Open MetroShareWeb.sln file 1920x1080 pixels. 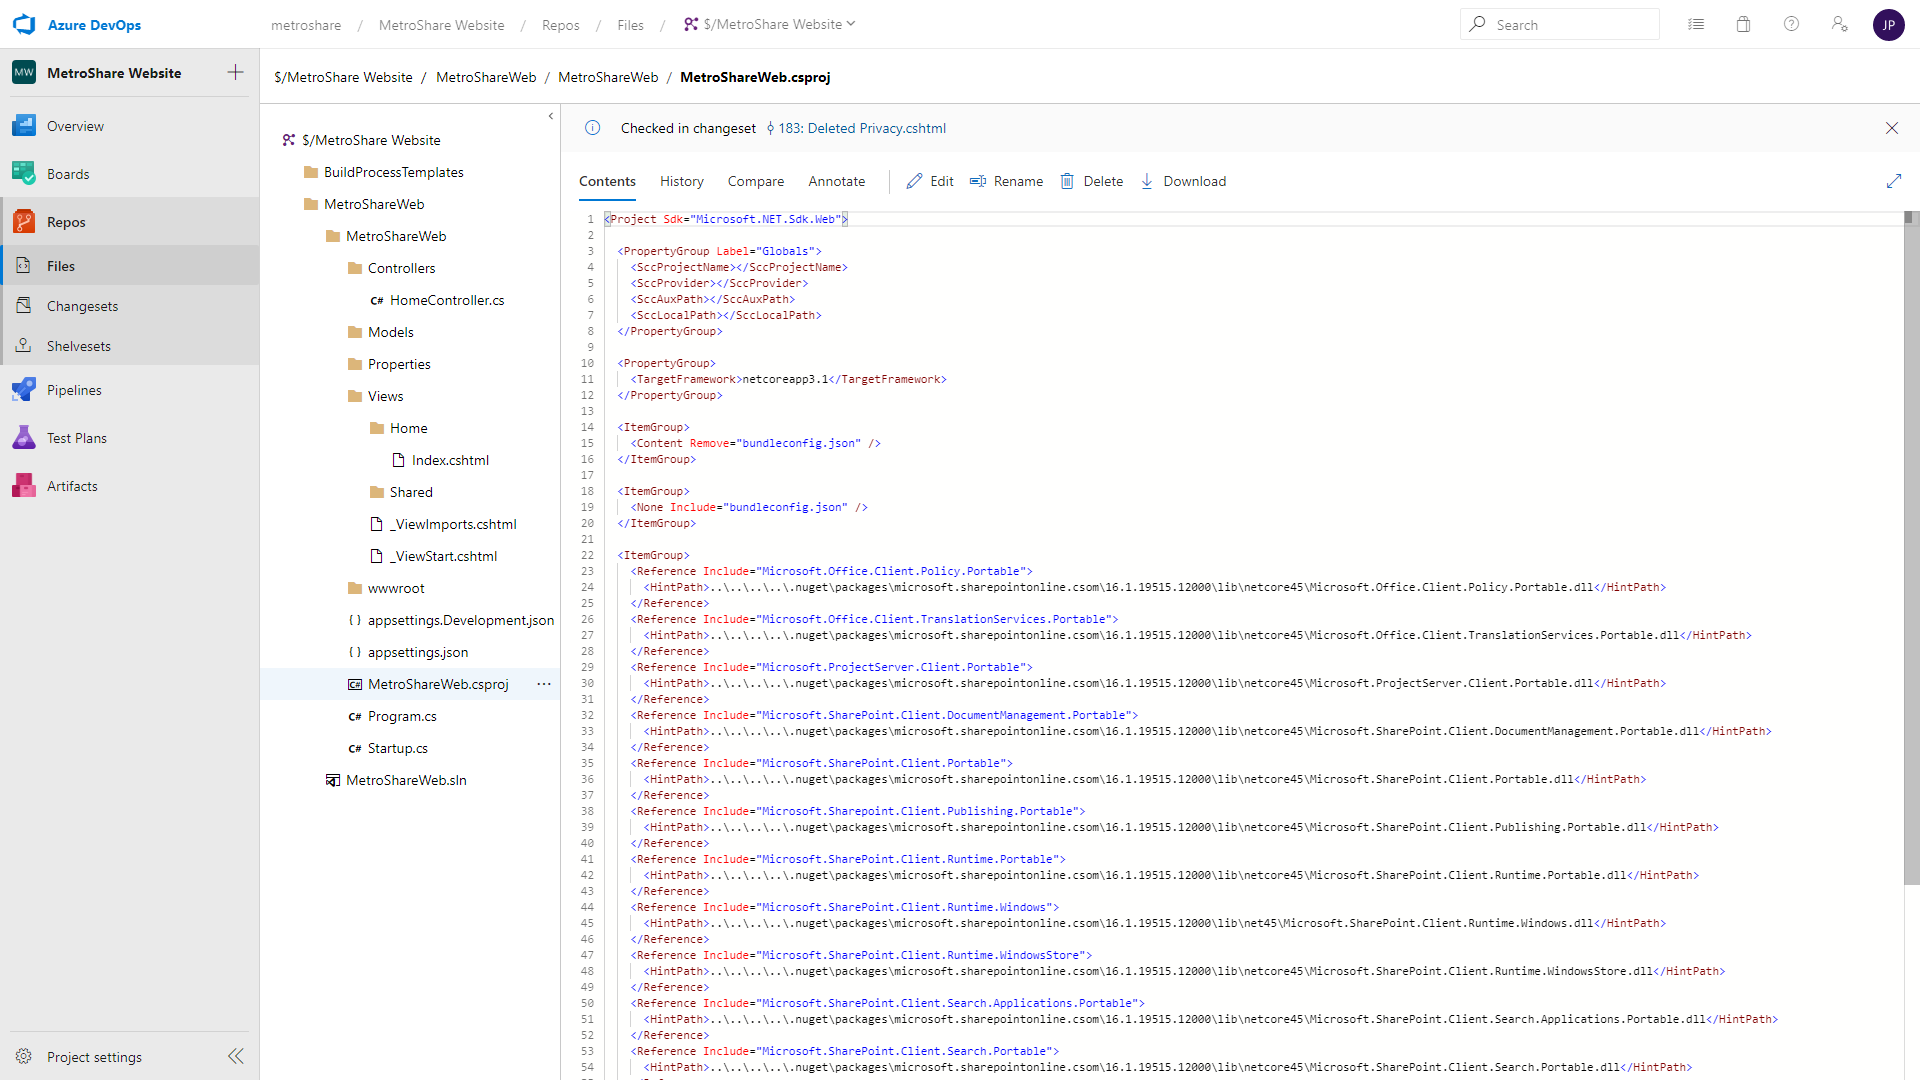click(405, 780)
